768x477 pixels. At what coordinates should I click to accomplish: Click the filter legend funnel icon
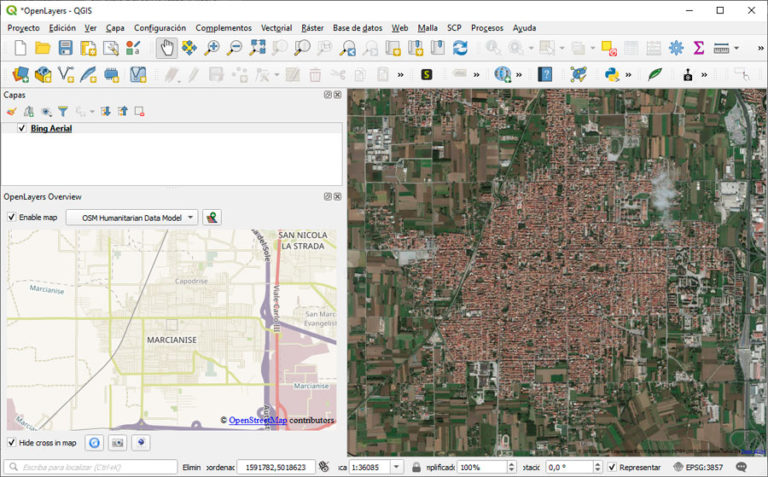(x=63, y=112)
